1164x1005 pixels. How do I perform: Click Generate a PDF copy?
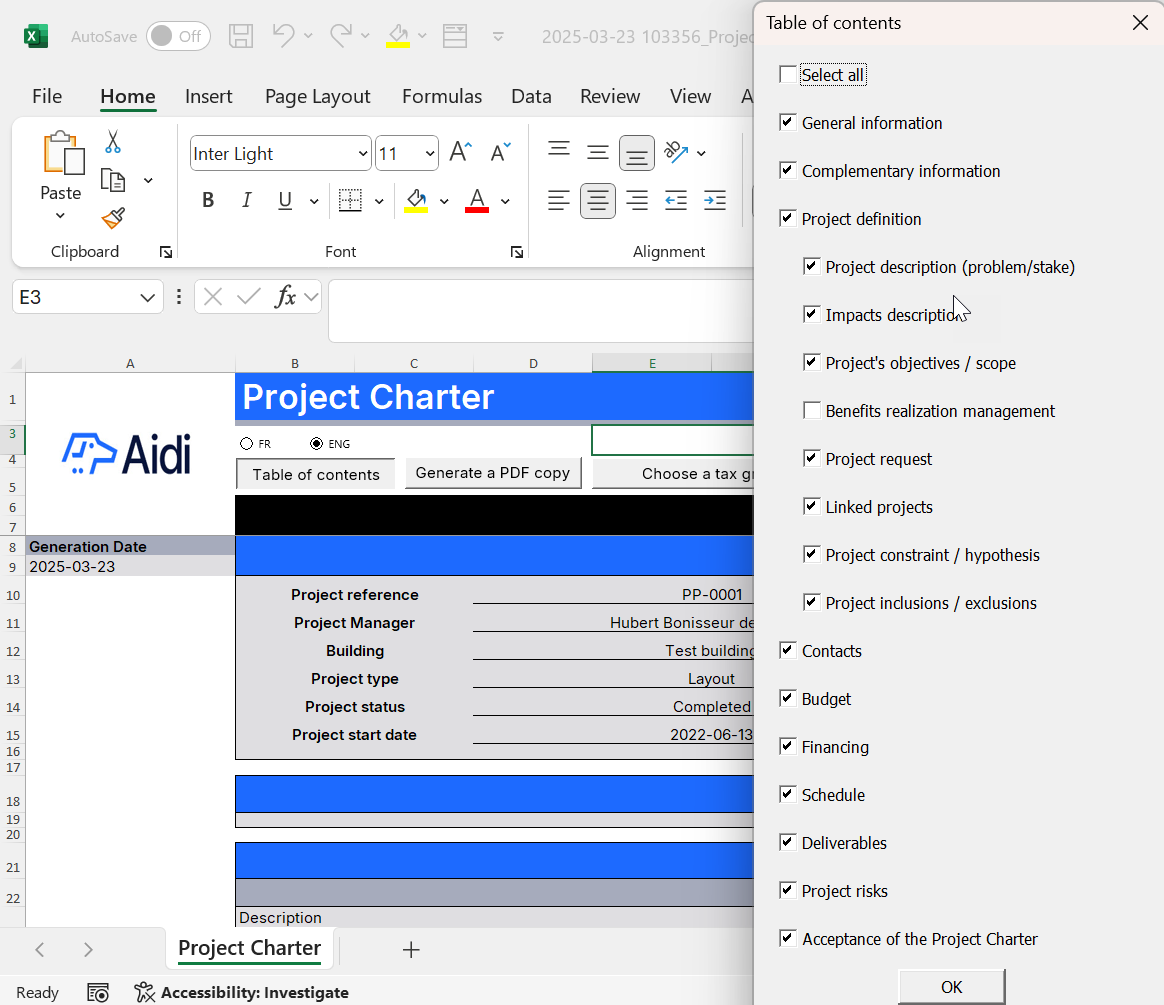pyautogui.click(x=493, y=473)
